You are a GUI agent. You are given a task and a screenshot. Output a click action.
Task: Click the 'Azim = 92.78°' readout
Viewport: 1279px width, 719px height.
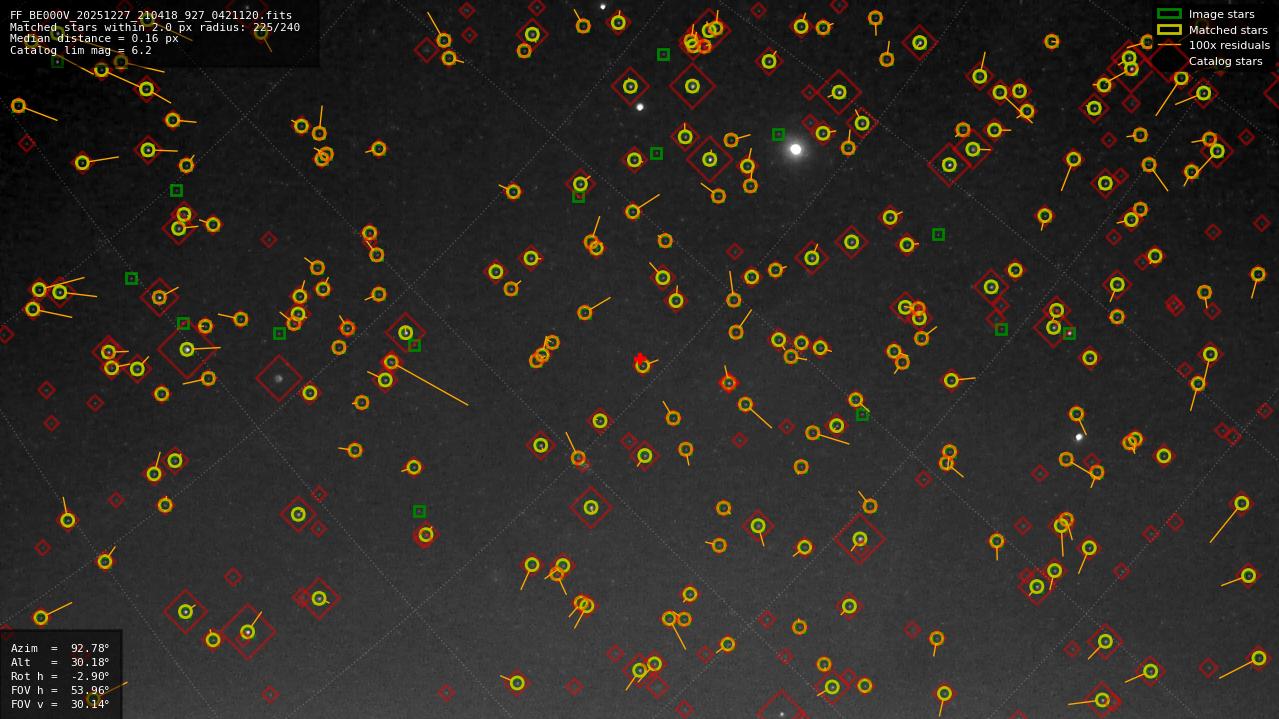[x=60, y=648]
